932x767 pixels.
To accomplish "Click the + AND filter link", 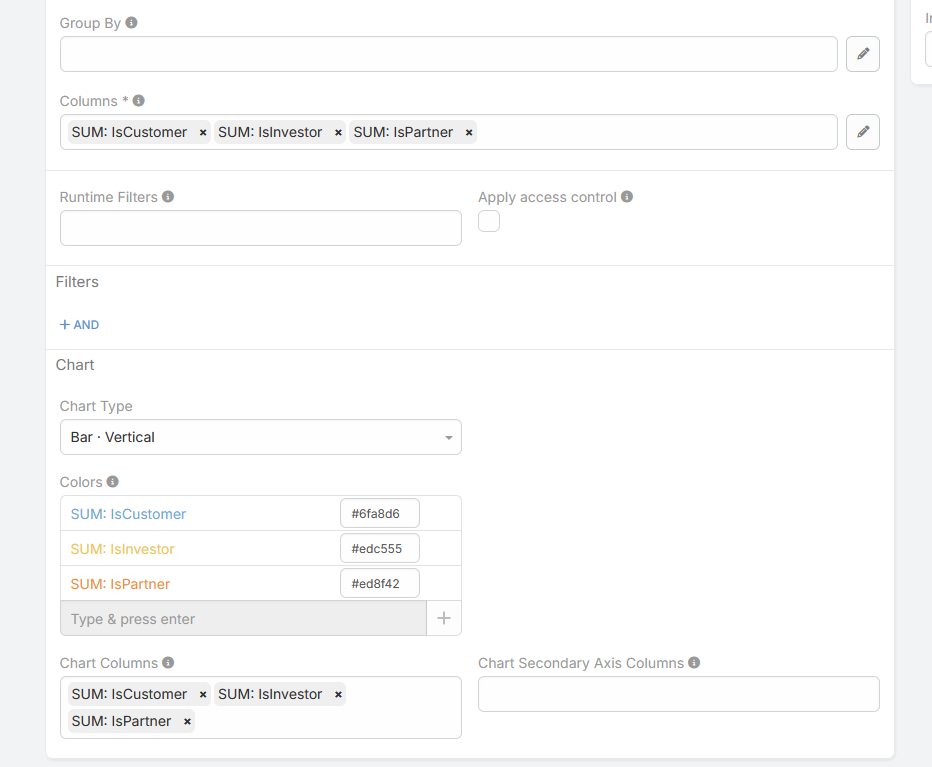I will (80, 325).
